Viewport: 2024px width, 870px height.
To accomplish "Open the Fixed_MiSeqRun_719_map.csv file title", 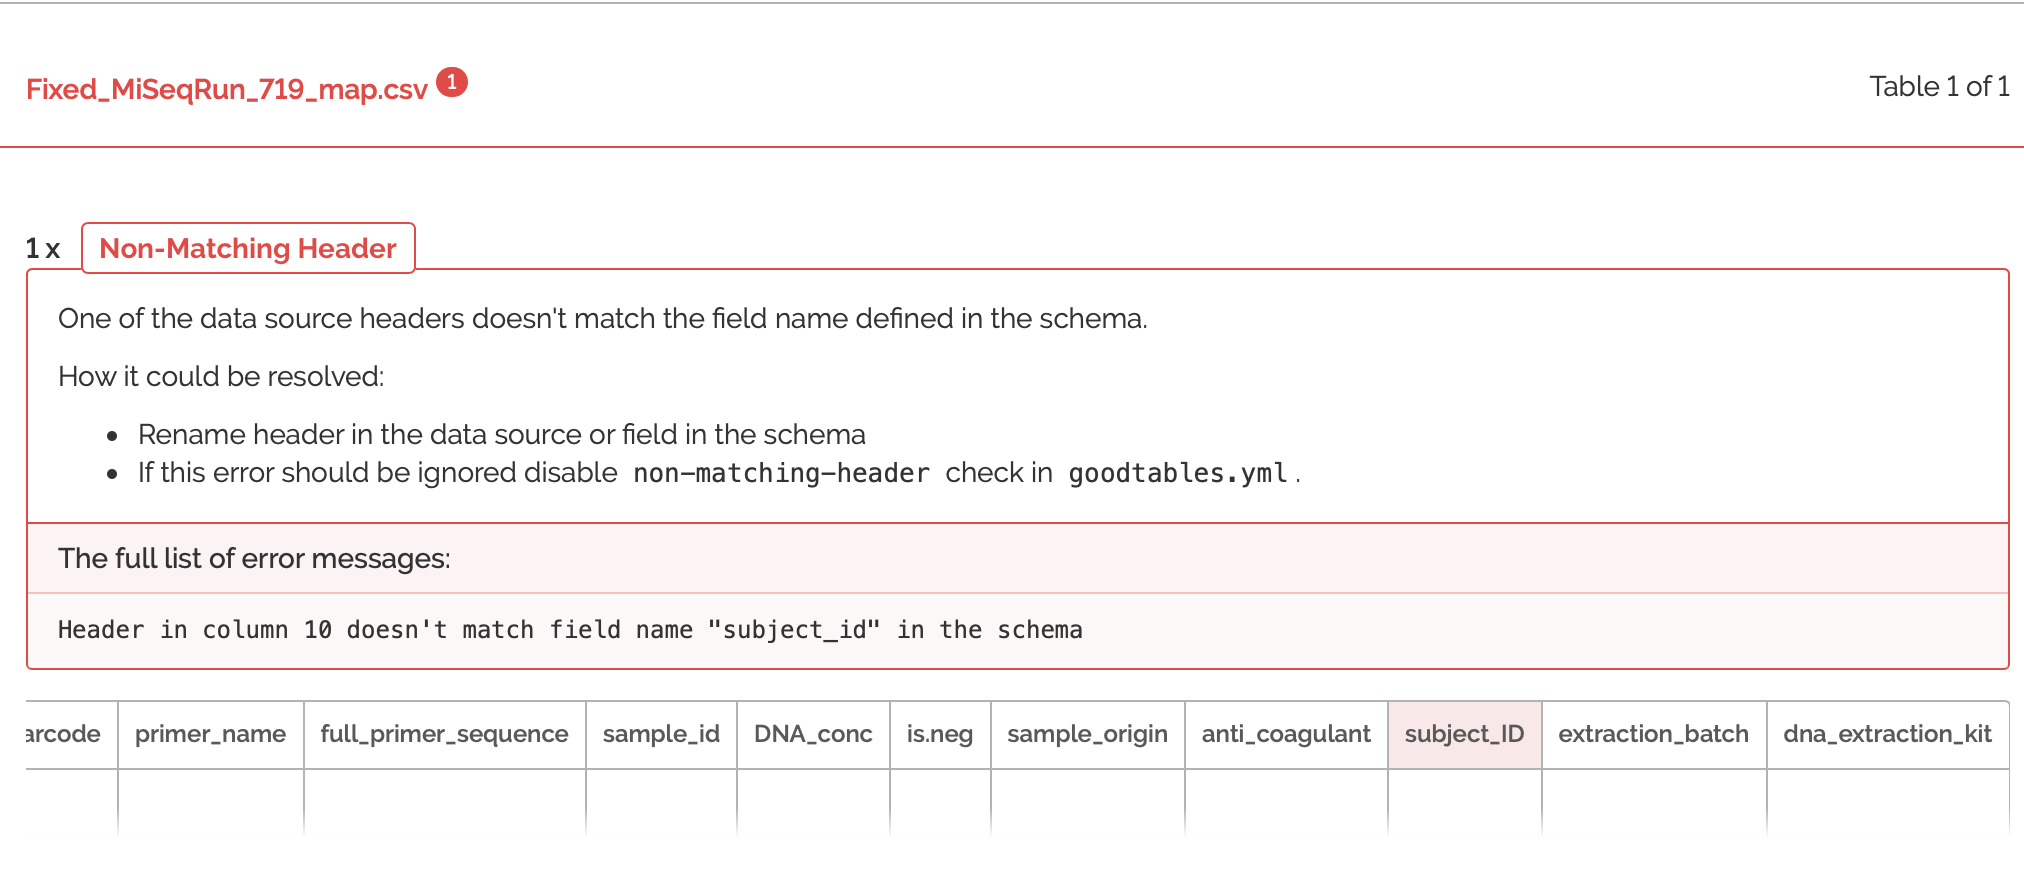I will (227, 89).
